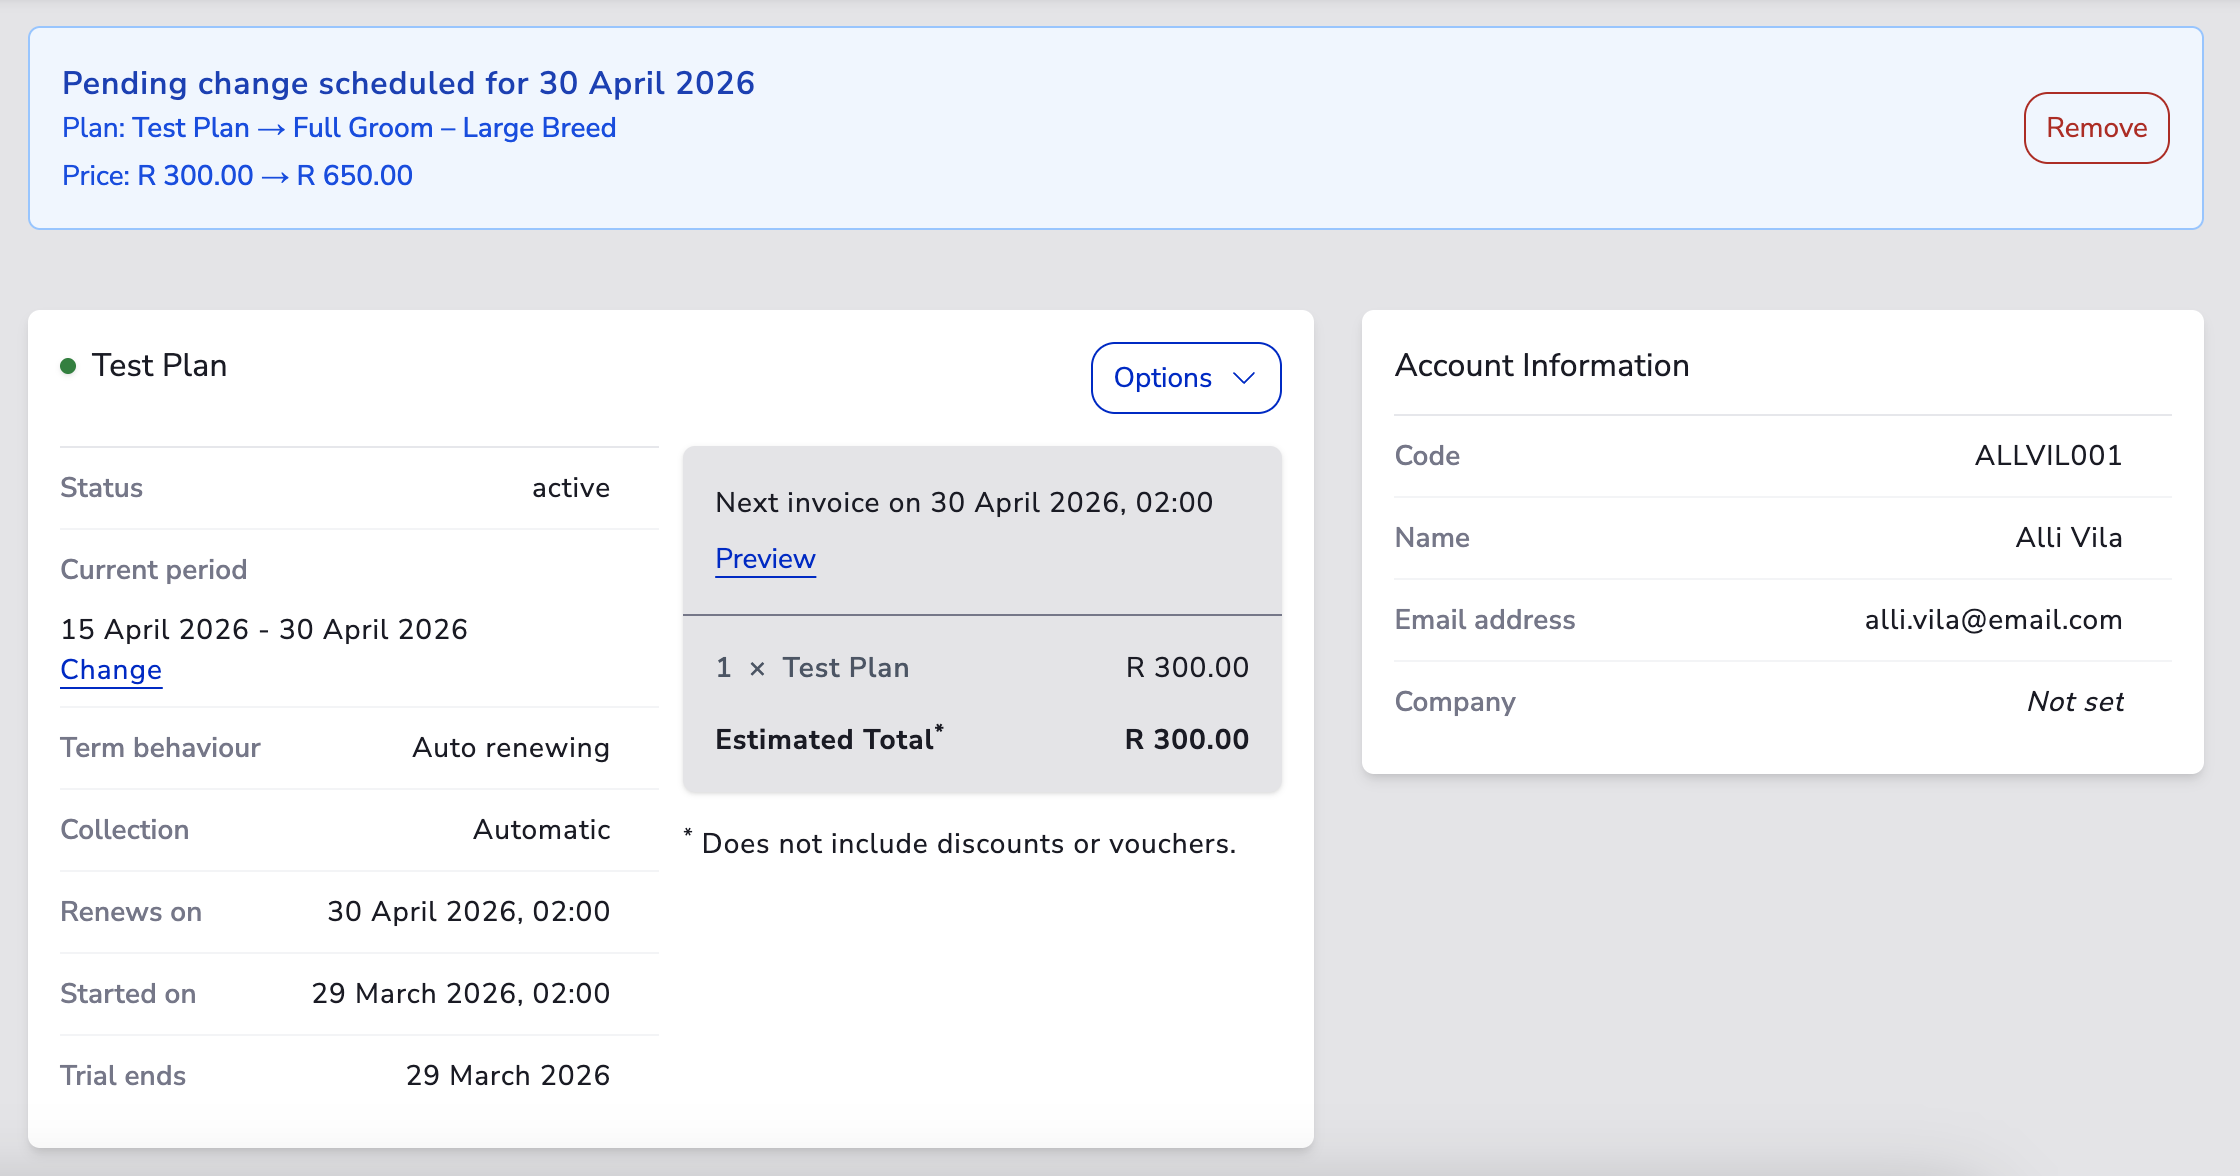
Task: Click the R 650.00 new price text
Action: click(x=355, y=176)
